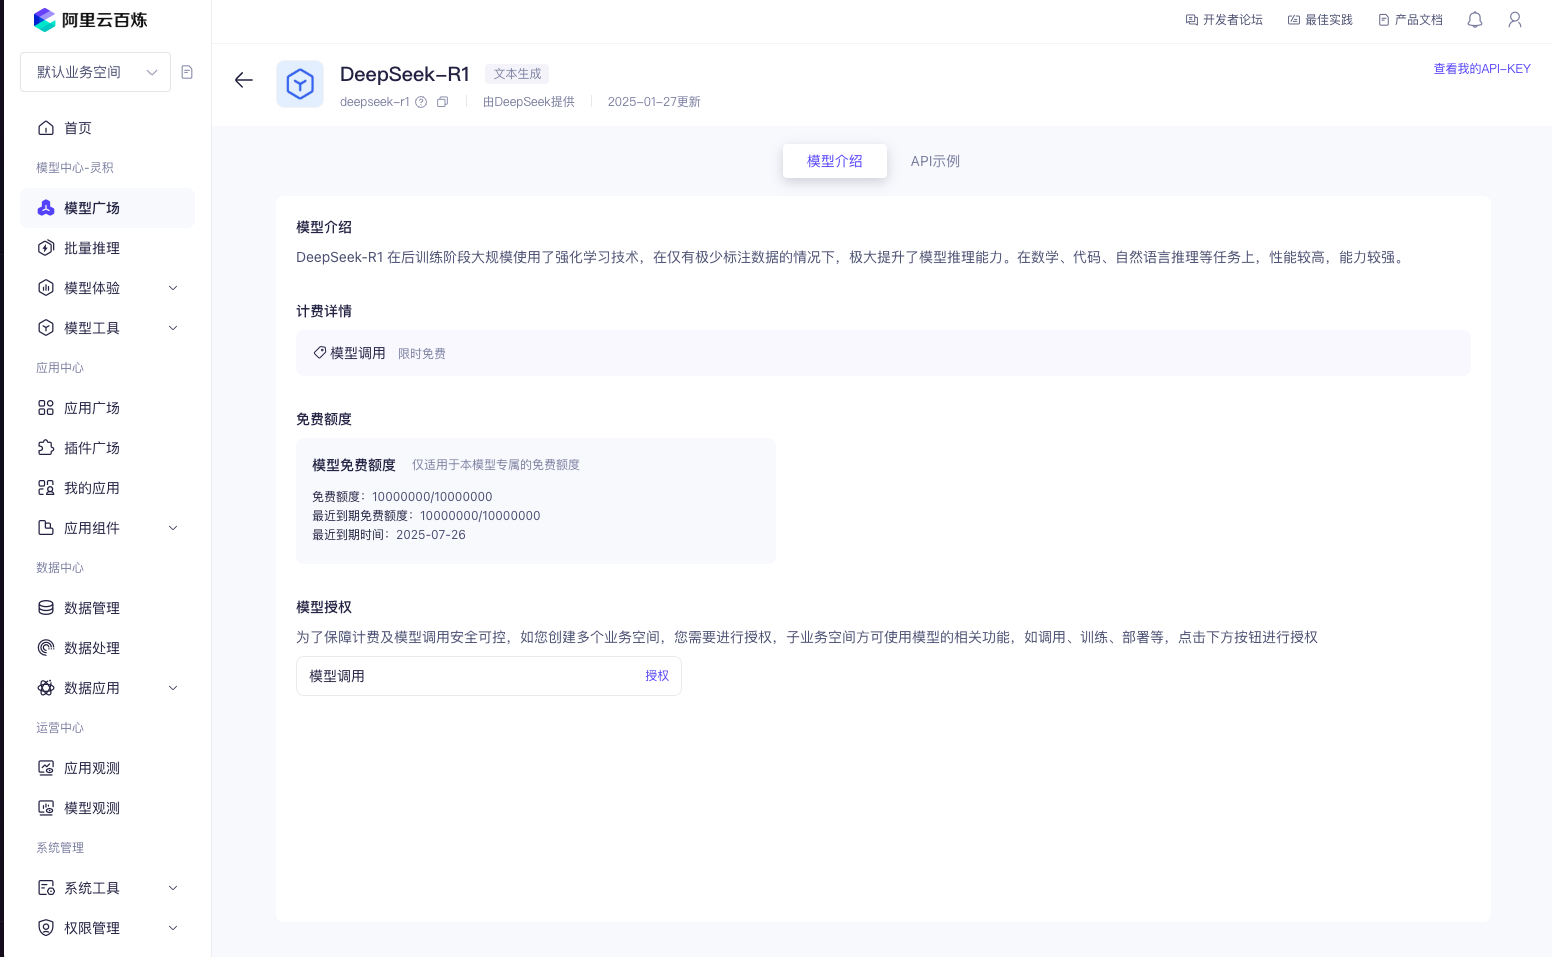The width and height of the screenshot is (1552, 957).
Task: Open the 最佳实践 link
Action: 1320,20
